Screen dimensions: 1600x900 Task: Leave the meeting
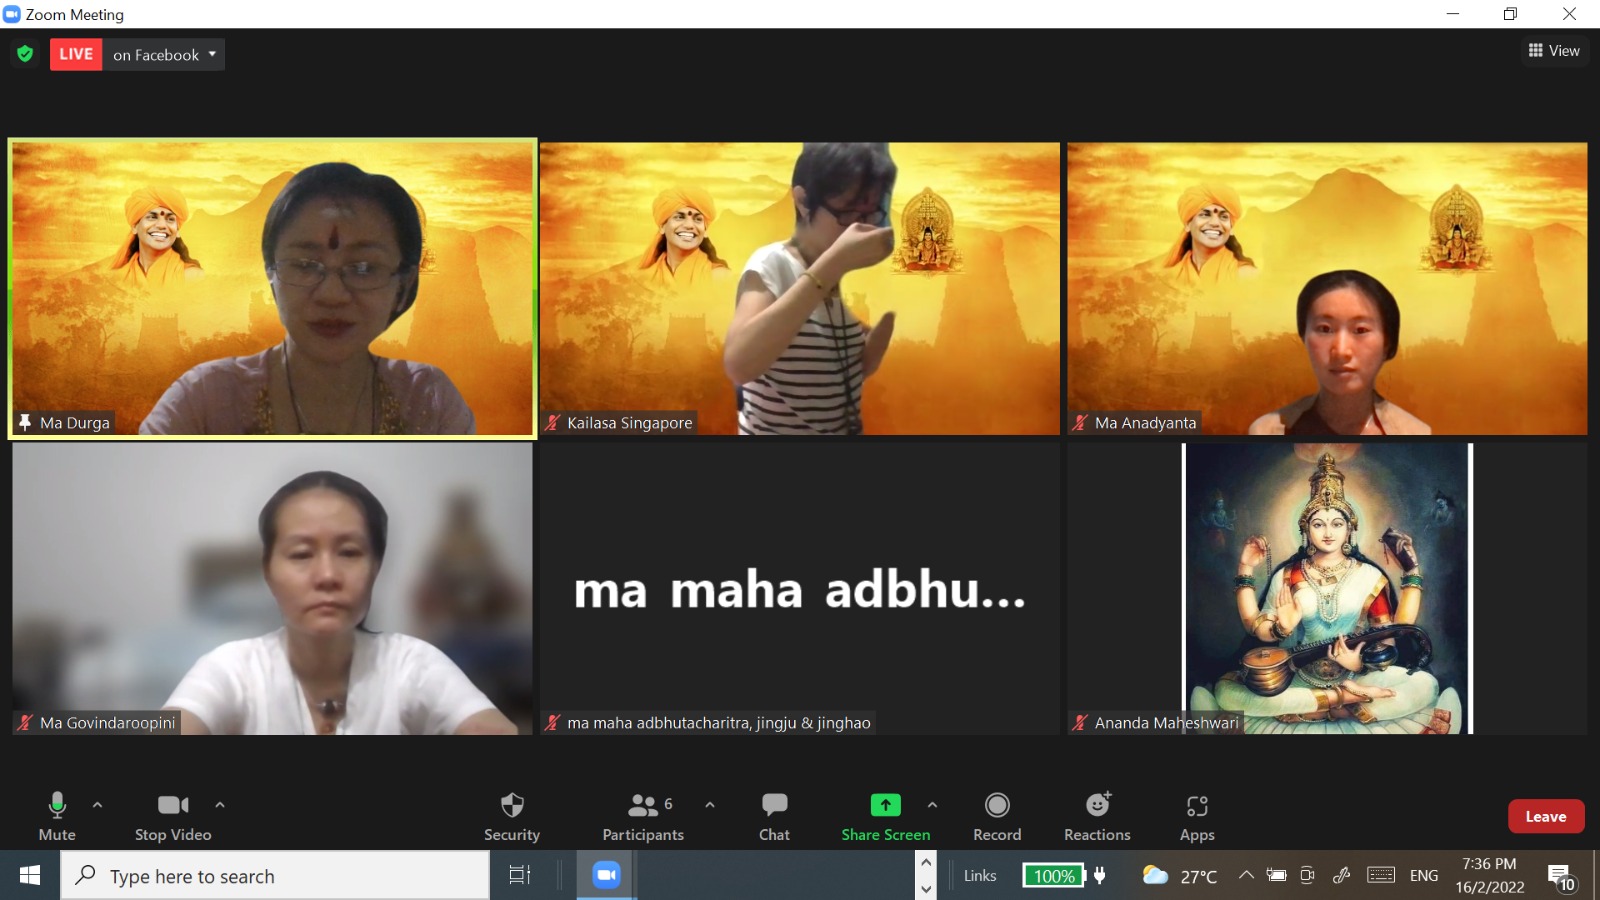pyautogui.click(x=1545, y=817)
